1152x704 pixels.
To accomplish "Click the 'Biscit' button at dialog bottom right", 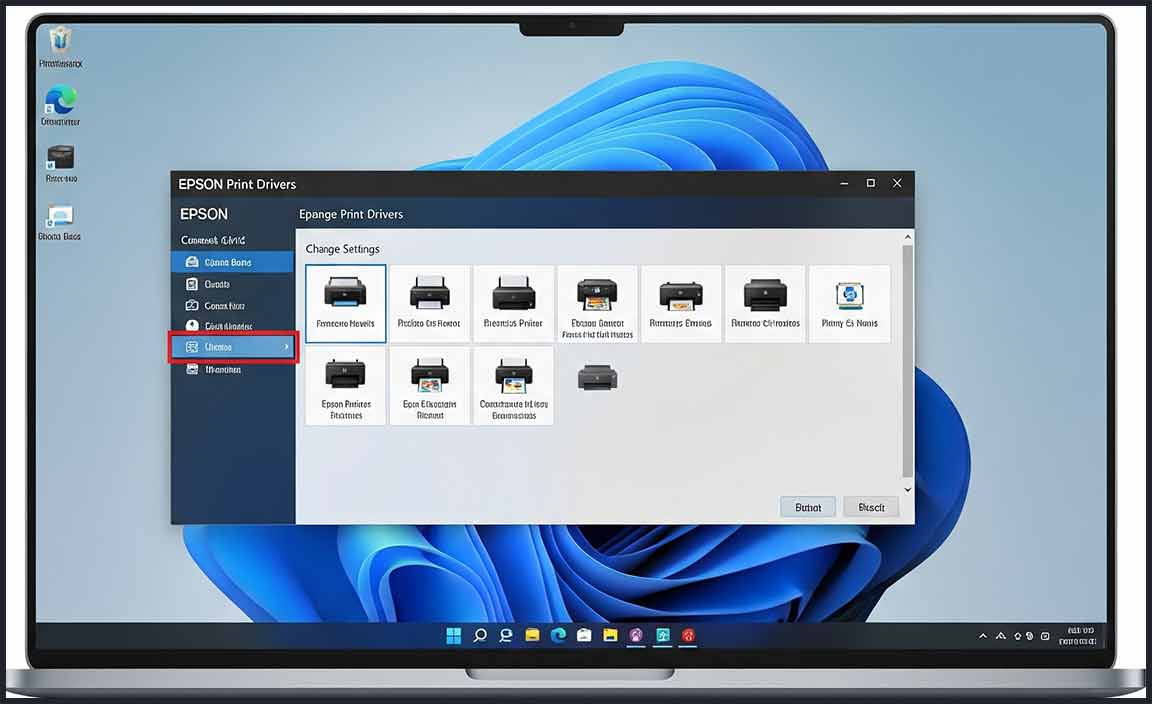I will [871, 507].
